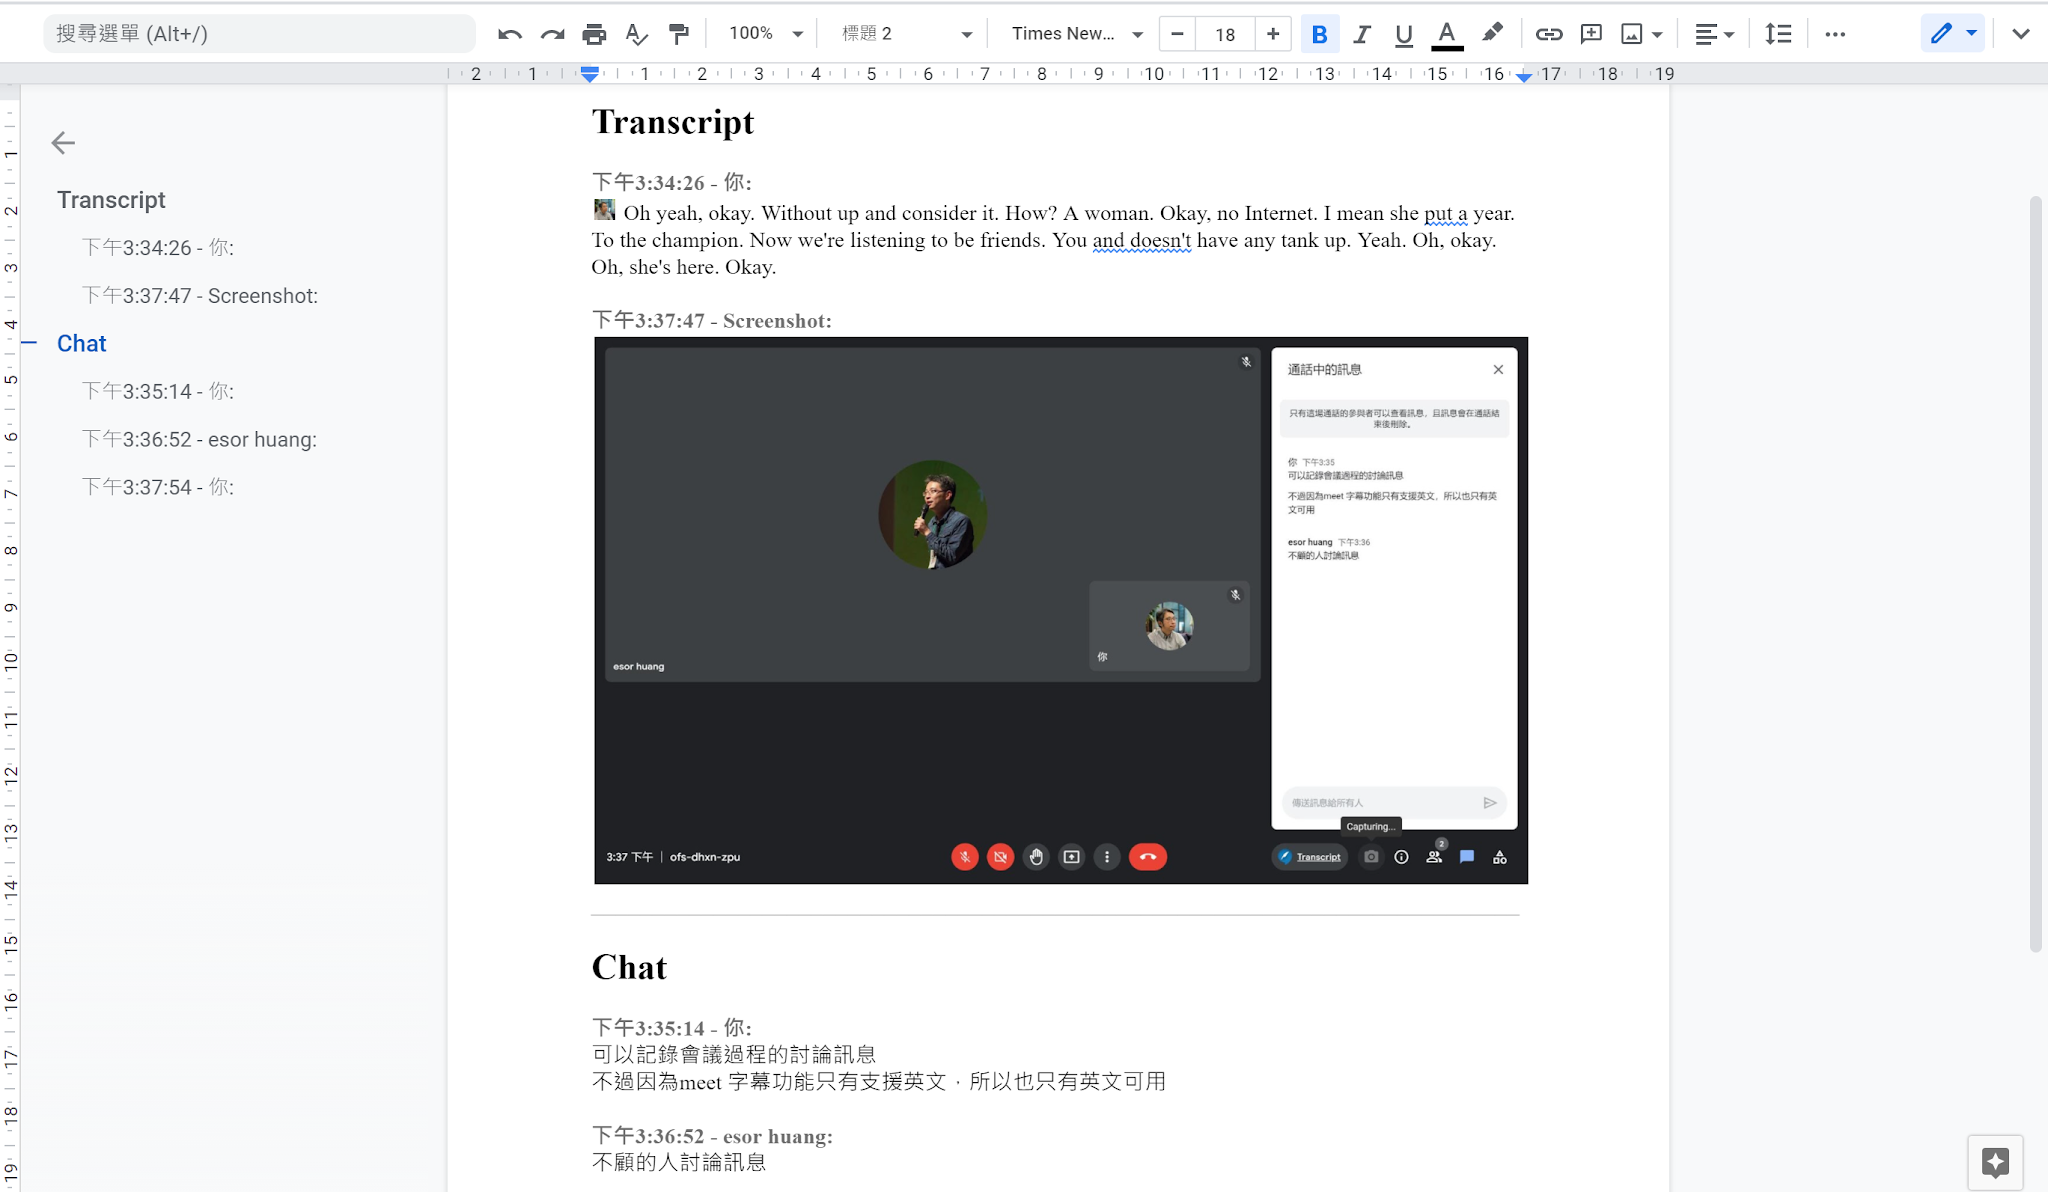Open the text color picker
Image resolution: width=2048 pixels, height=1192 pixels.
click(x=1446, y=33)
